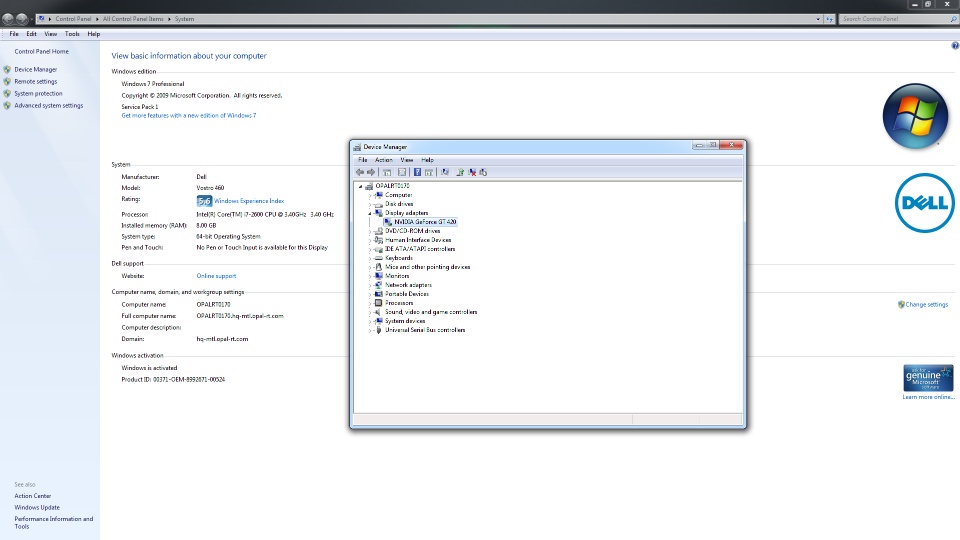This screenshot has height=540, width=960.
Task: Select the System devices tree row
Action: coord(405,321)
